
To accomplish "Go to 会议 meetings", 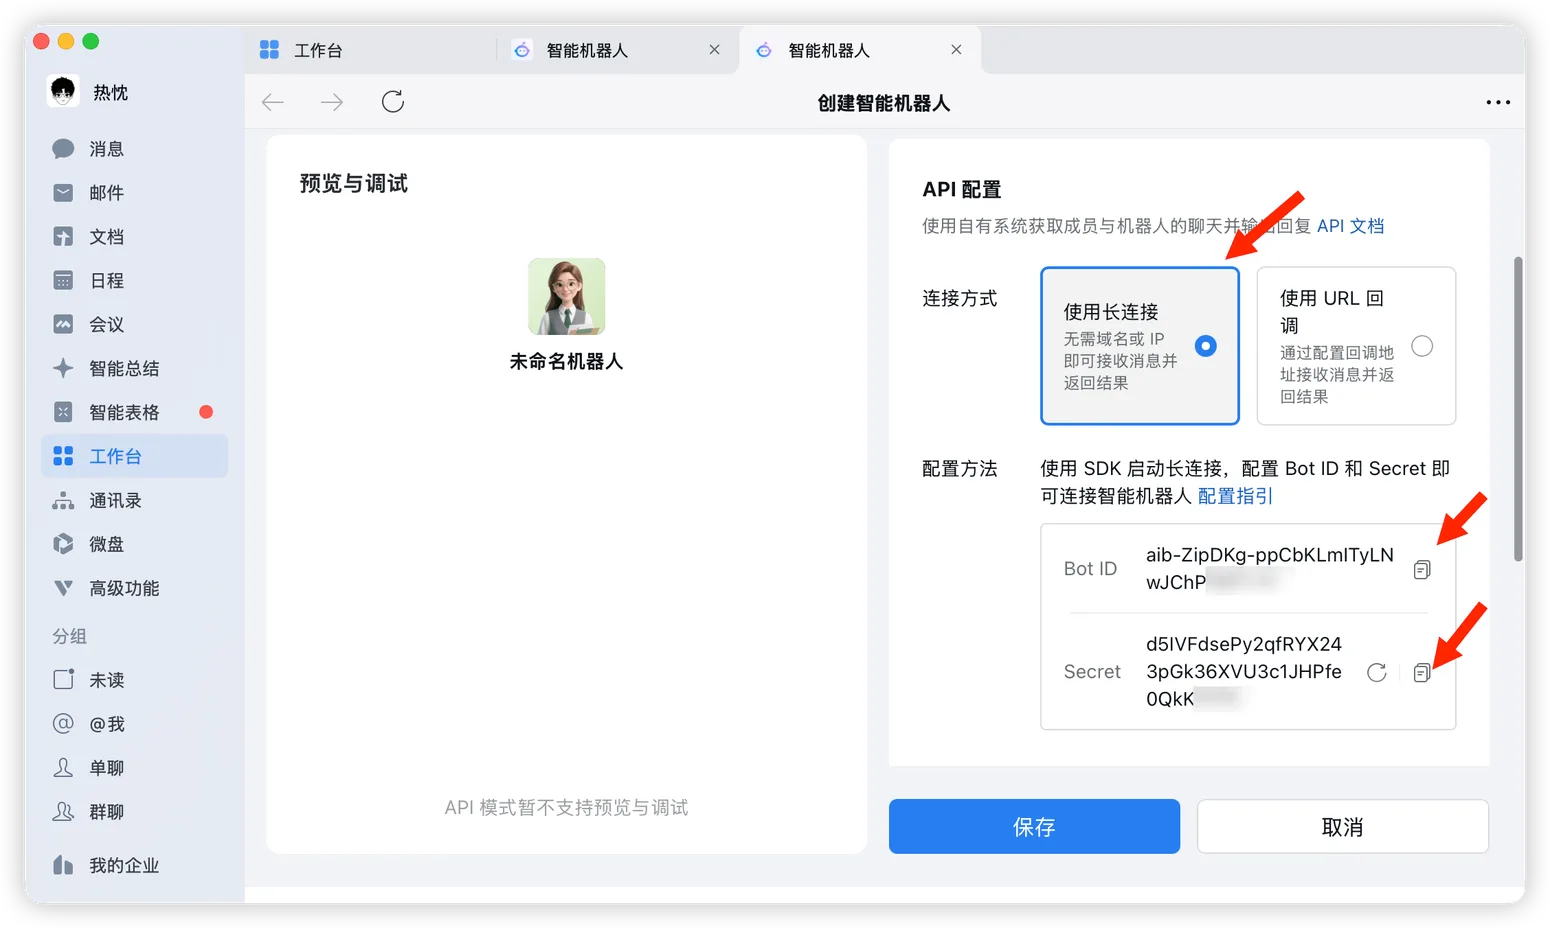I will [x=105, y=324].
